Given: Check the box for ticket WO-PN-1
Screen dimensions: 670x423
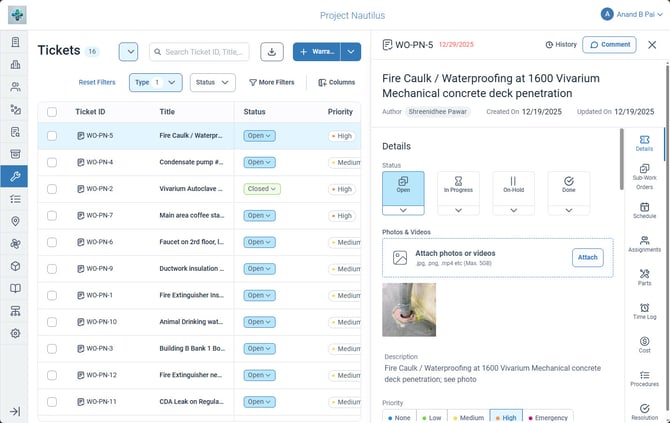Looking at the screenshot, I should pos(52,295).
